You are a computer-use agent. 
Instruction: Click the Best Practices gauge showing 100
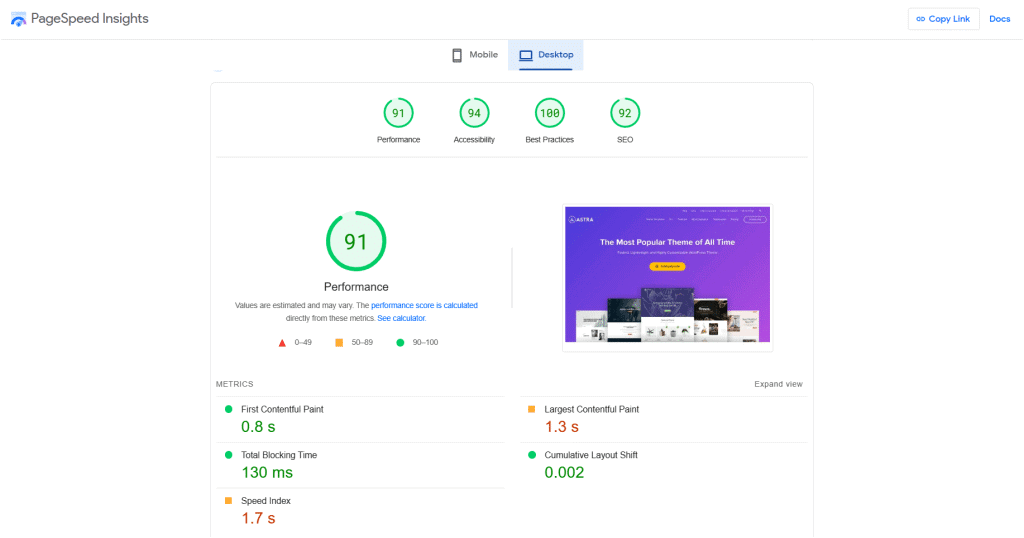pyautogui.click(x=549, y=113)
